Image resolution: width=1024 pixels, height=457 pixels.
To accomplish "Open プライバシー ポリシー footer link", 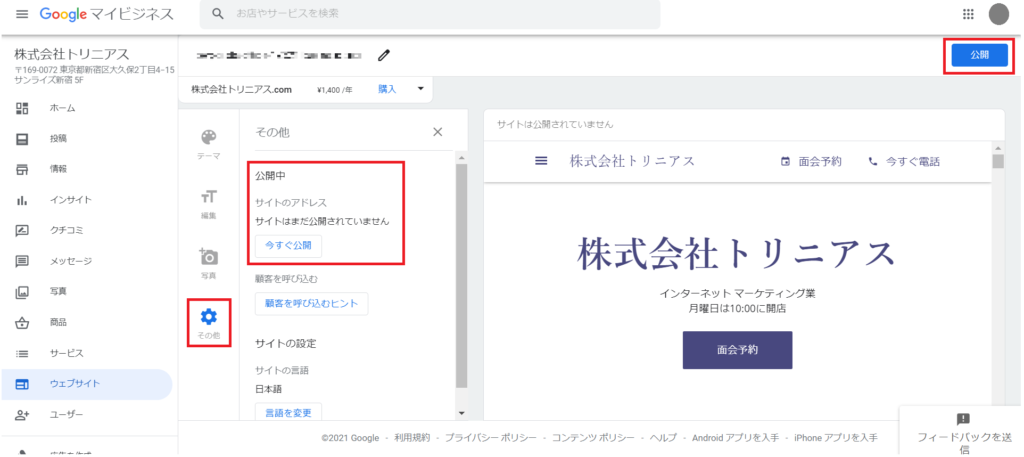I will (x=491, y=437).
